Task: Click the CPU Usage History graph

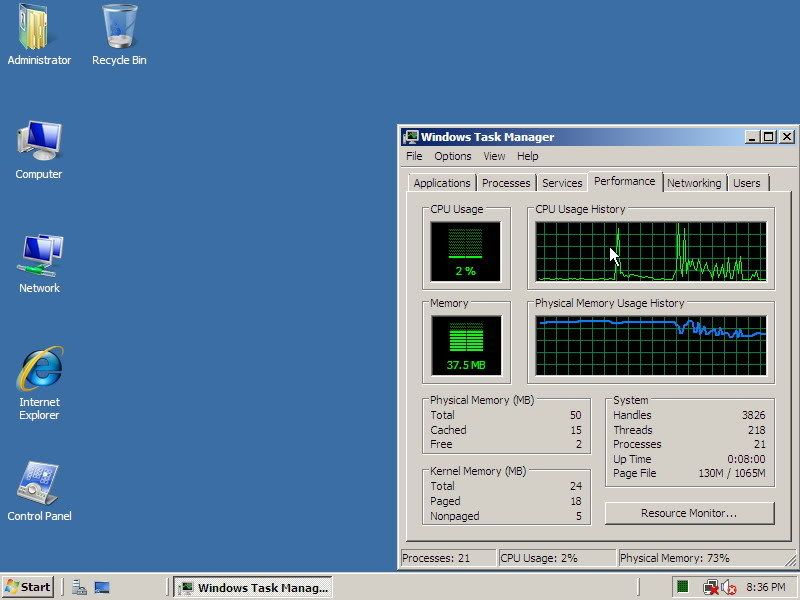Action: click(x=651, y=252)
